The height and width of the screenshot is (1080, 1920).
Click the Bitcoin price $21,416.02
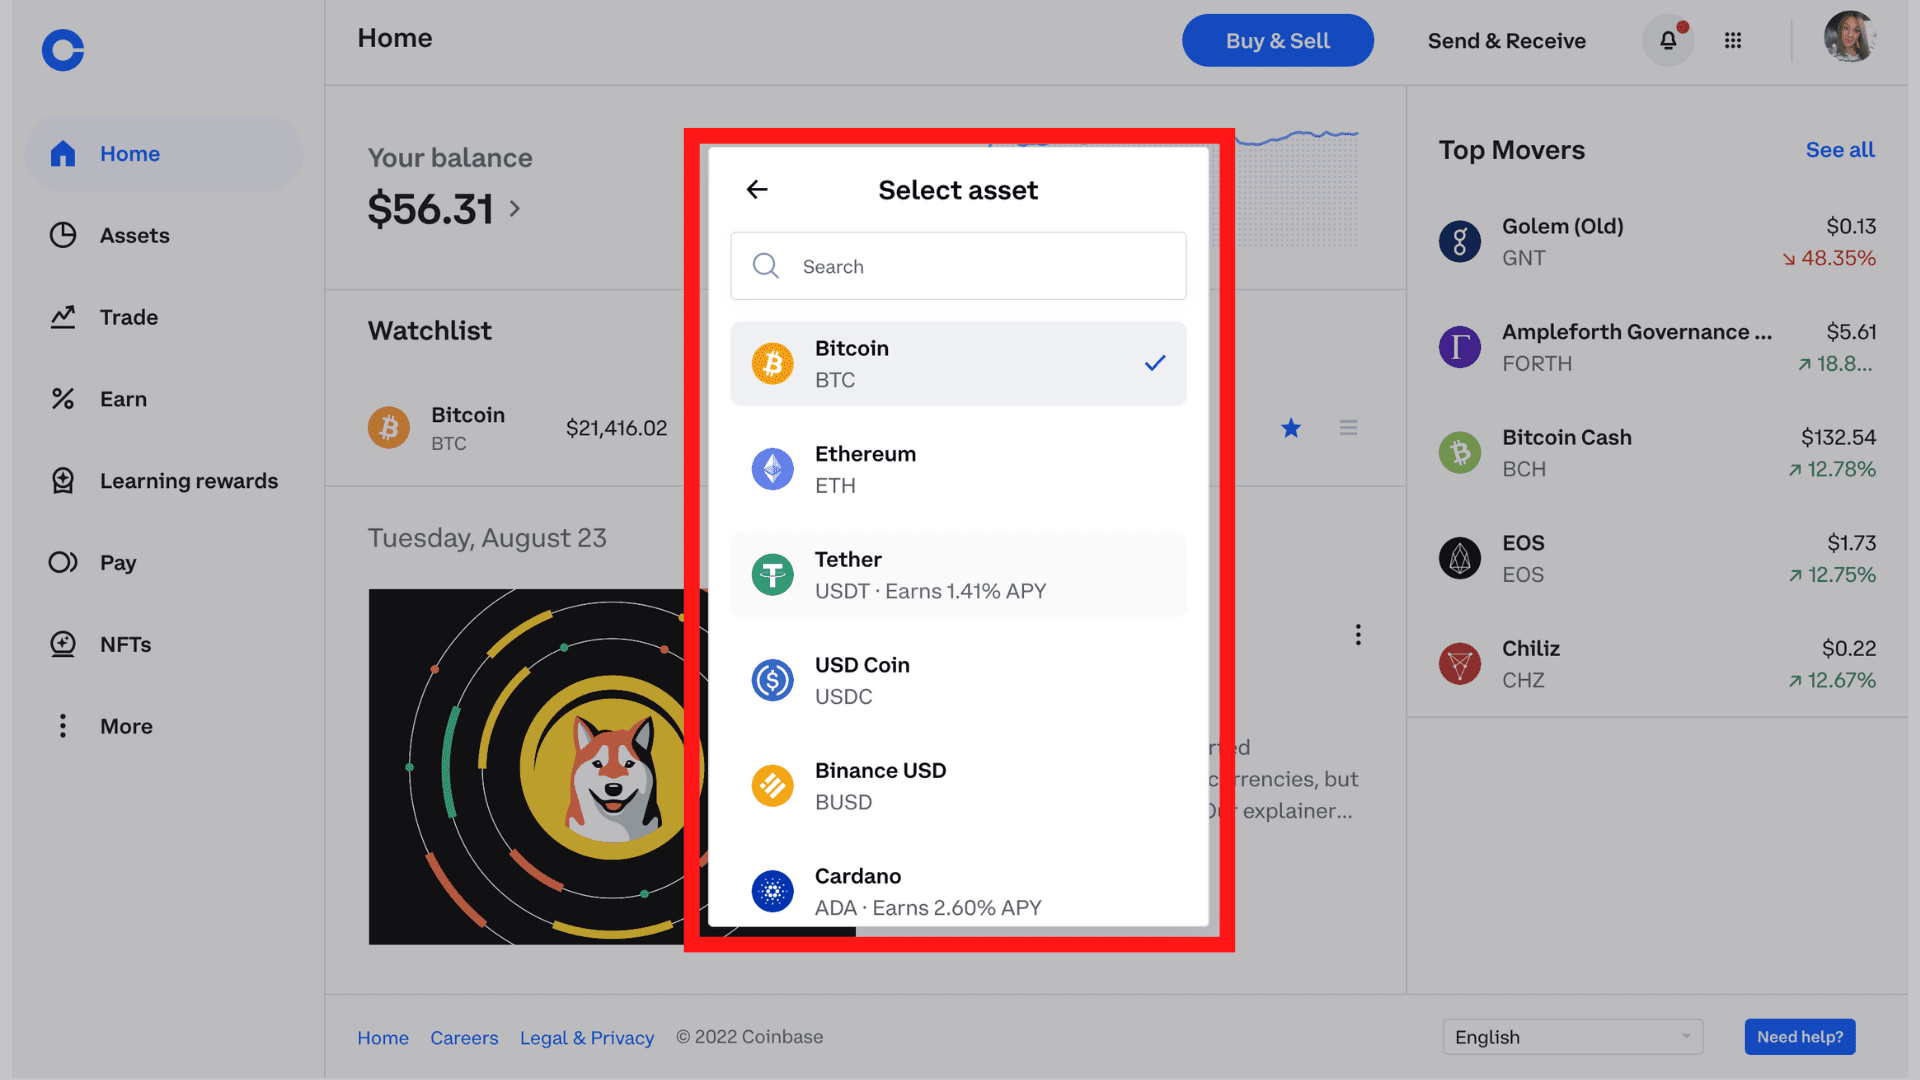coord(616,428)
